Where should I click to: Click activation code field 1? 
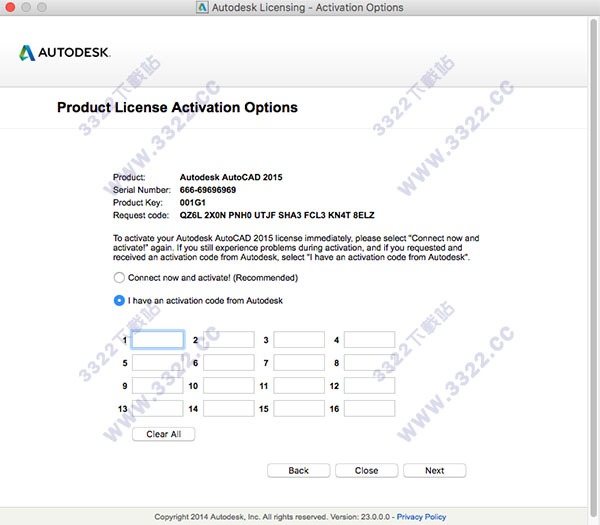click(x=158, y=340)
